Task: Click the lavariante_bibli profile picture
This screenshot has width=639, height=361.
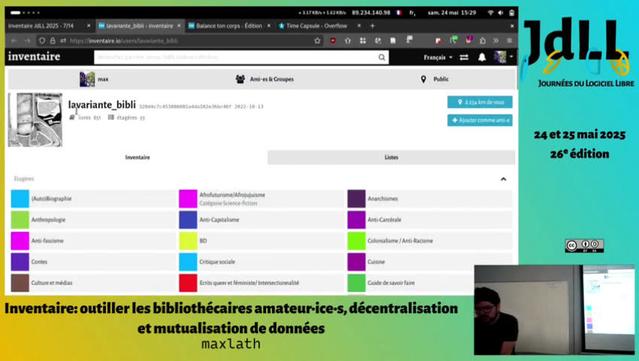Action: click(35, 119)
